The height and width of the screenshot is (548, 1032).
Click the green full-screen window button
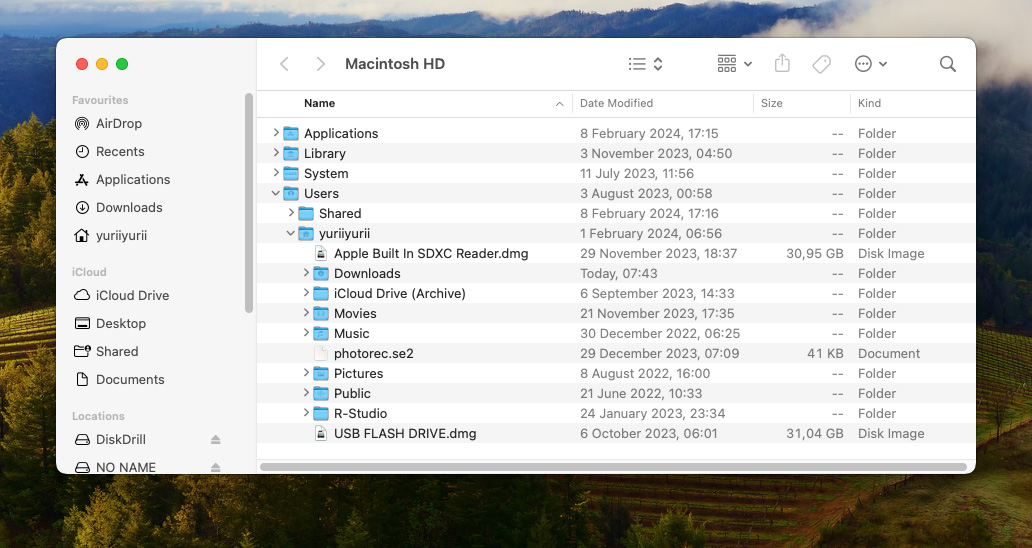(x=122, y=64)
